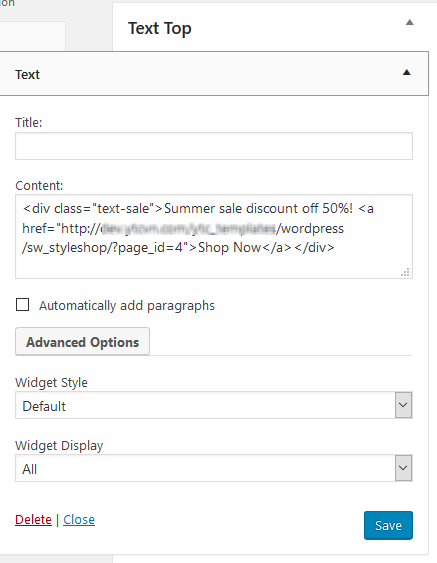
Task: Collapse the Text widget arrow icon
Action: [406, 73]
